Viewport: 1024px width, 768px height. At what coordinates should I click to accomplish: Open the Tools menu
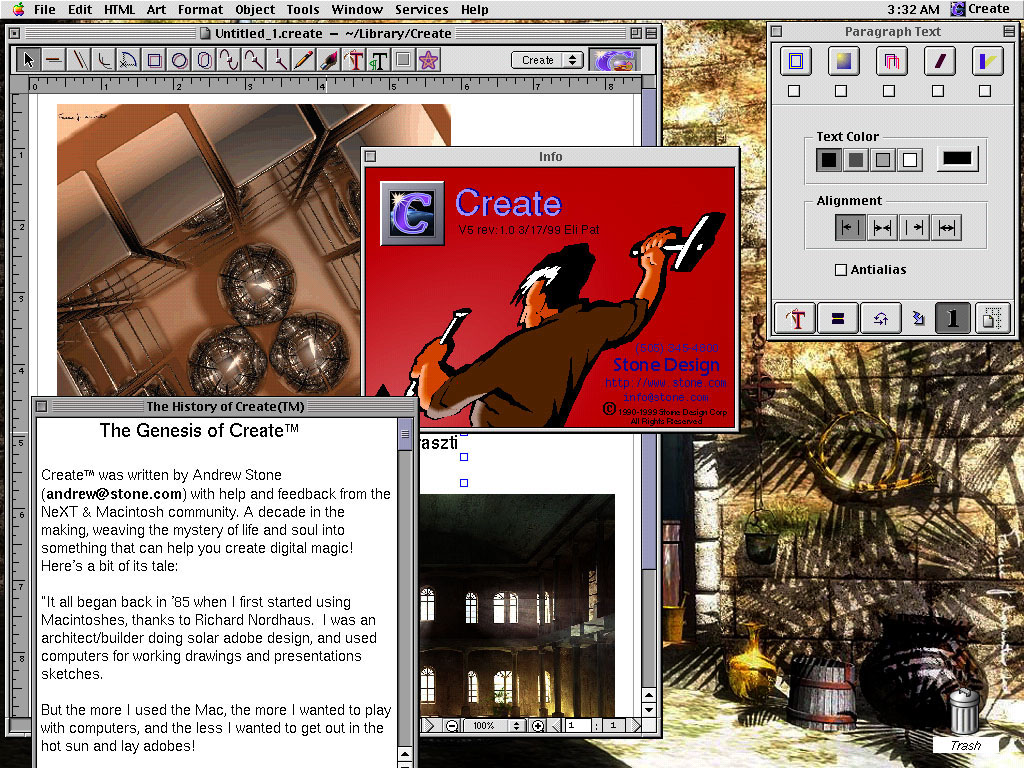click(x=303, y=10)
